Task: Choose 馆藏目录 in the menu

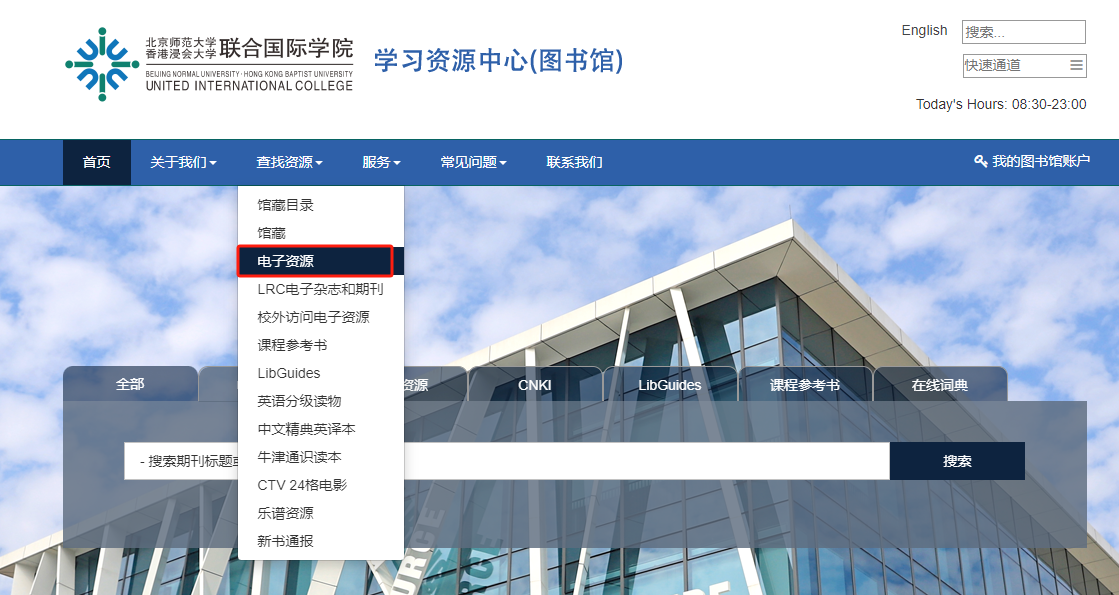Action: (286, 205)
